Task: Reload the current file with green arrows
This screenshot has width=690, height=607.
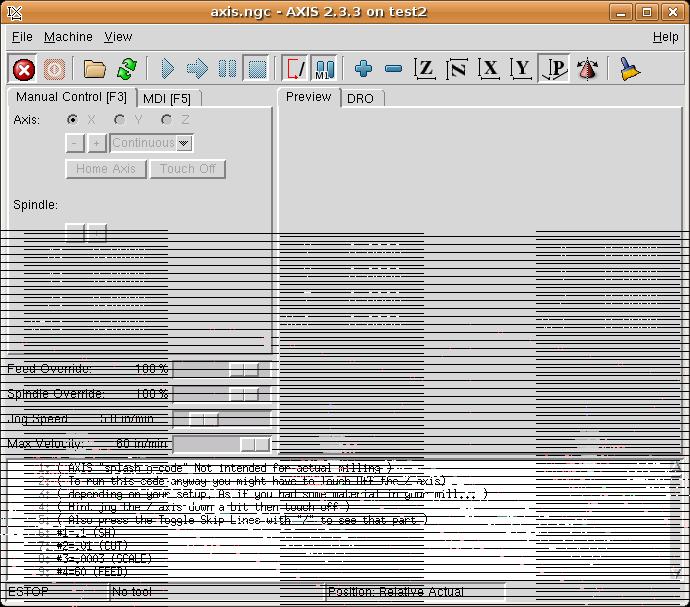Action: (127, 69)
